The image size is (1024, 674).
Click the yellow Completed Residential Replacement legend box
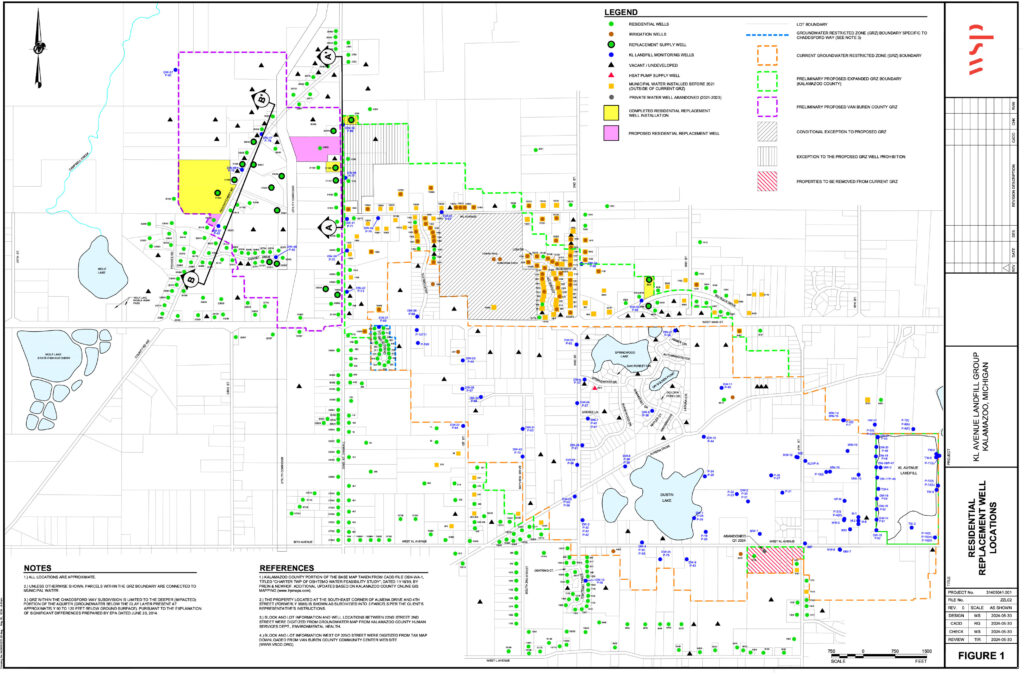tap(611, 112)
